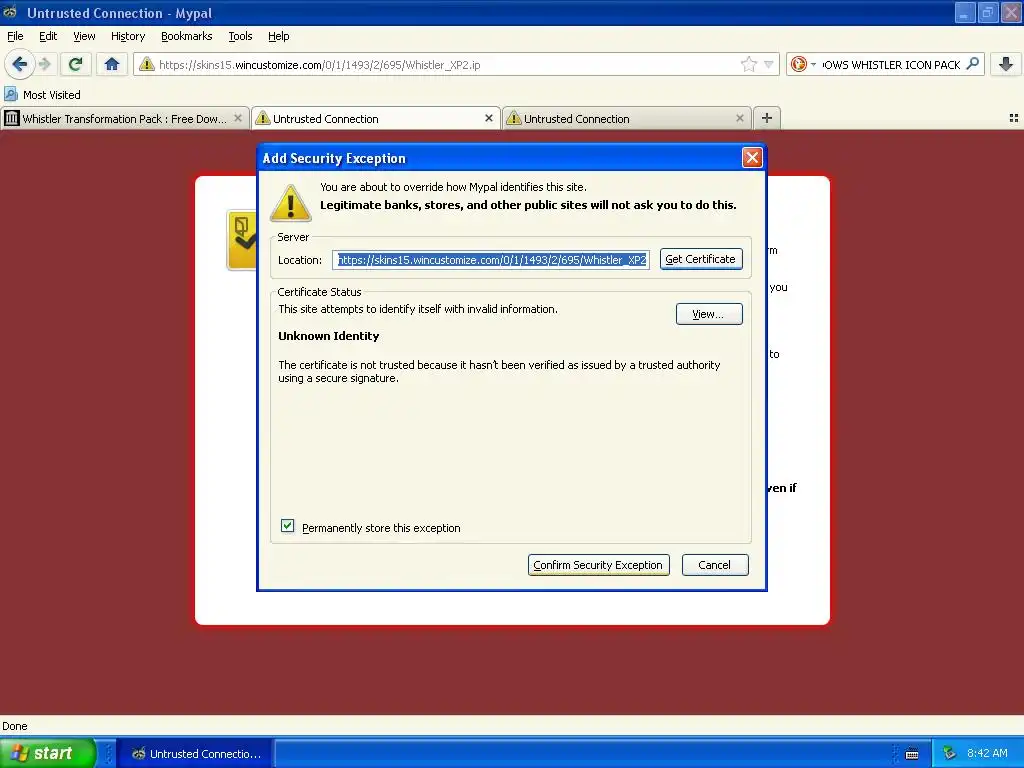Screen dimensions: 1024x768
Task: Click Confirm Security Exception button
Action: tap(598, 565)
